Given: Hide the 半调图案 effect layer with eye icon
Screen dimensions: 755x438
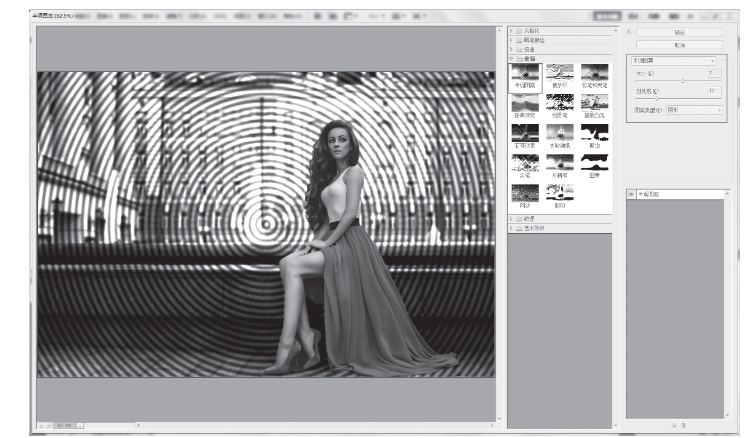Looking at the screenshot, I should click(x=632, y=195).
